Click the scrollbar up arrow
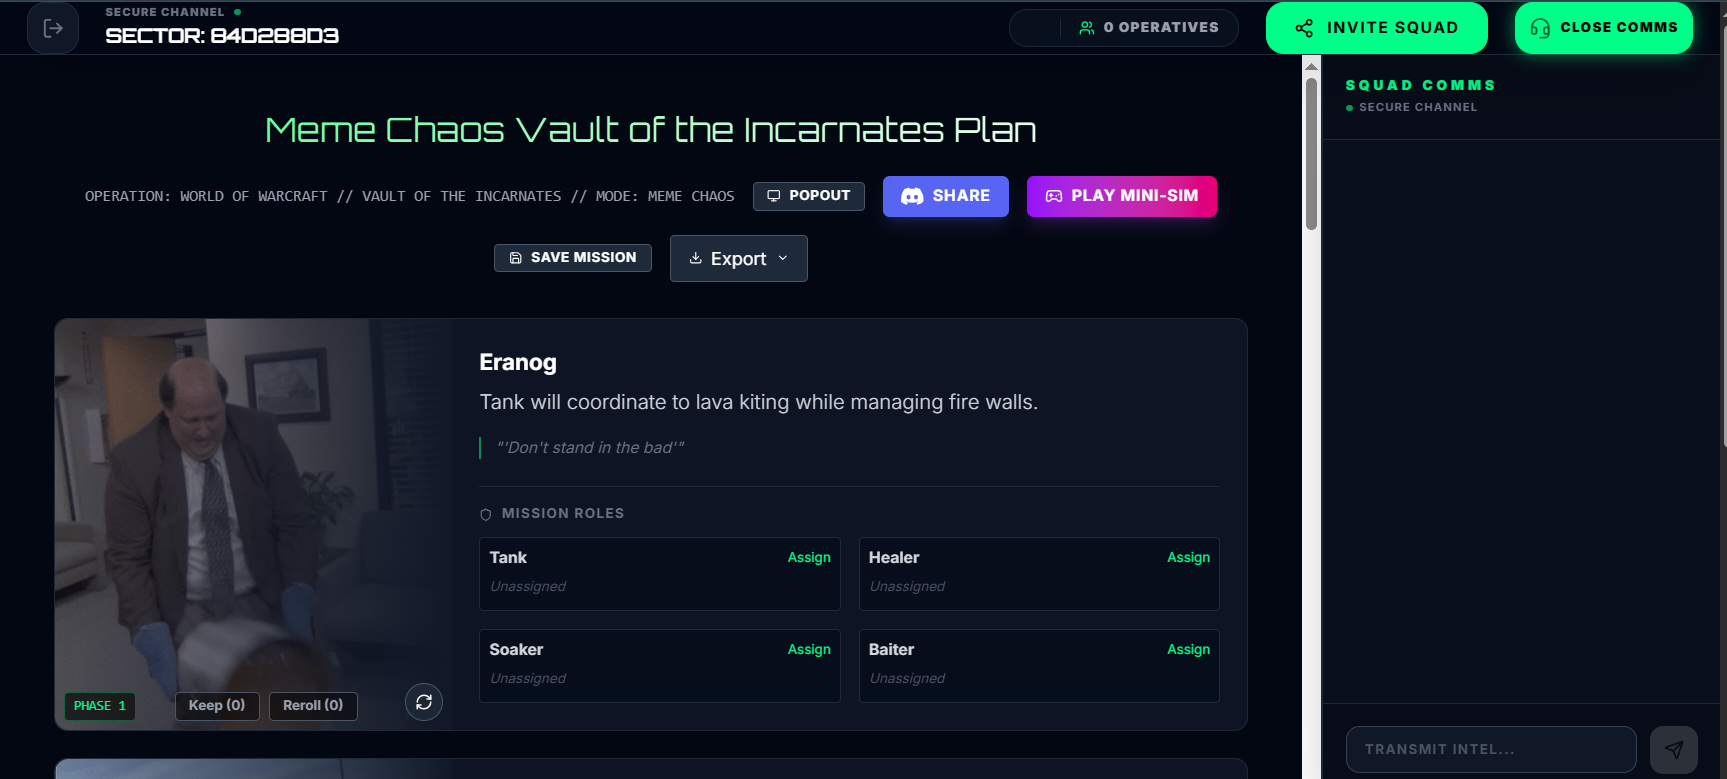1727x779 pixels. [x=1311, y=66]
